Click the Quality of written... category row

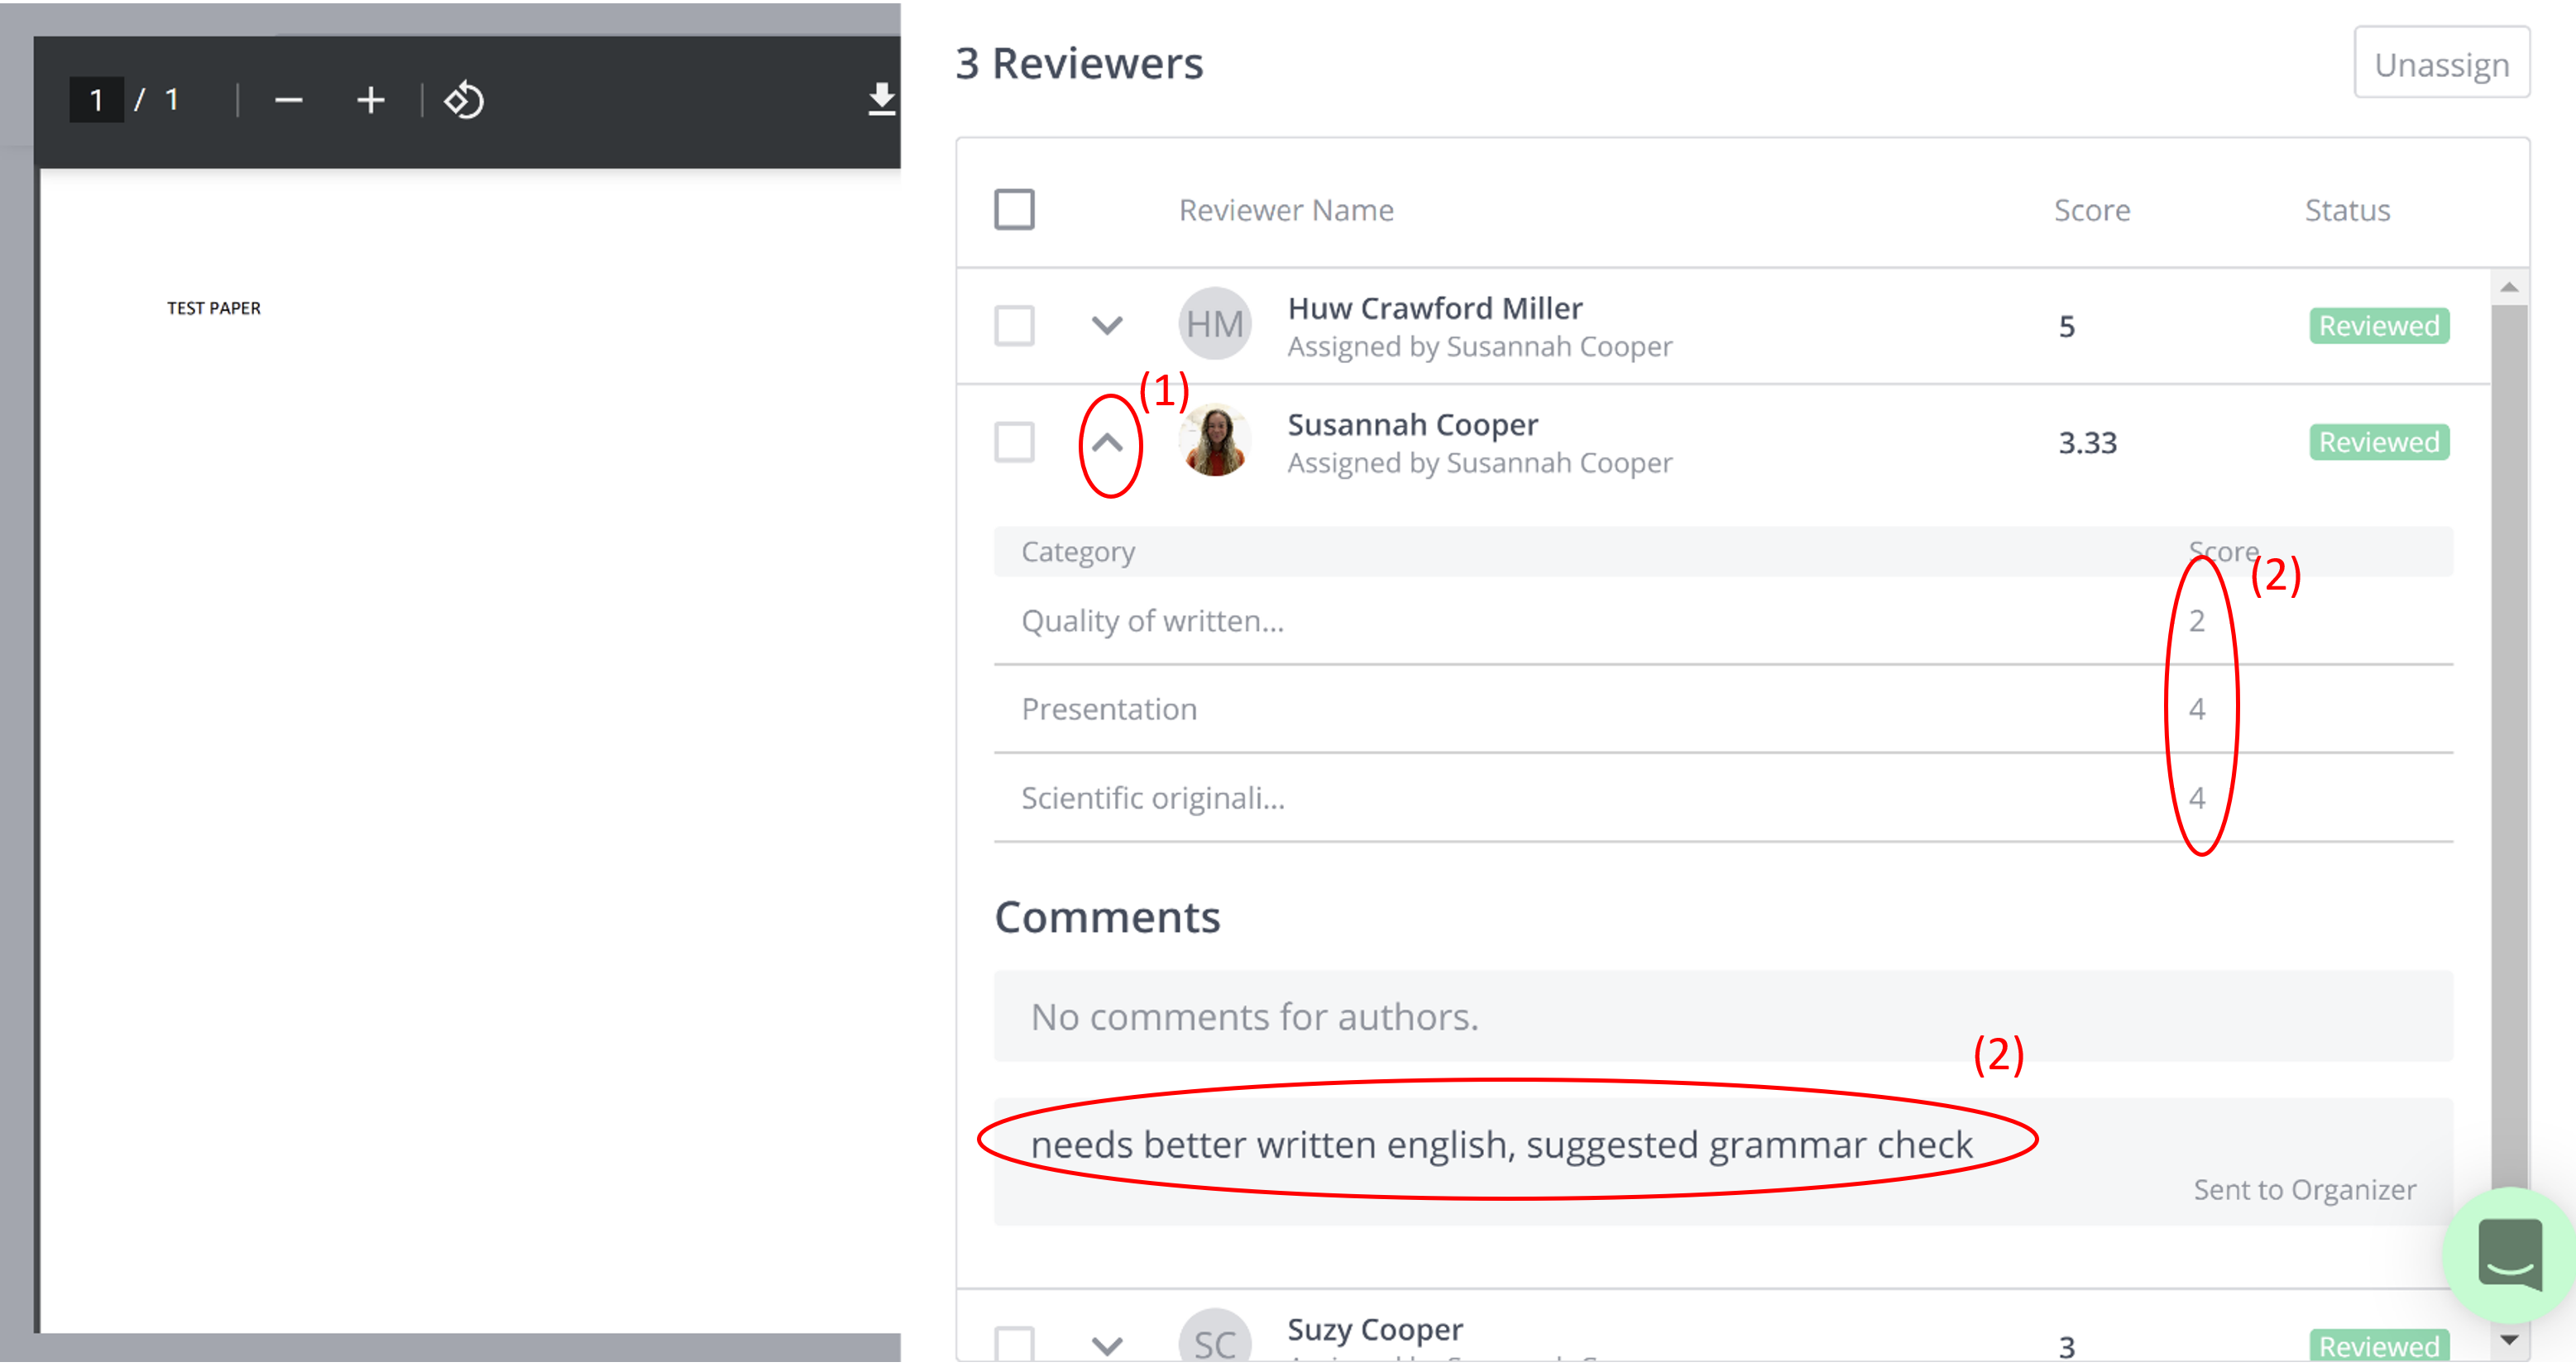[1723, 621]
